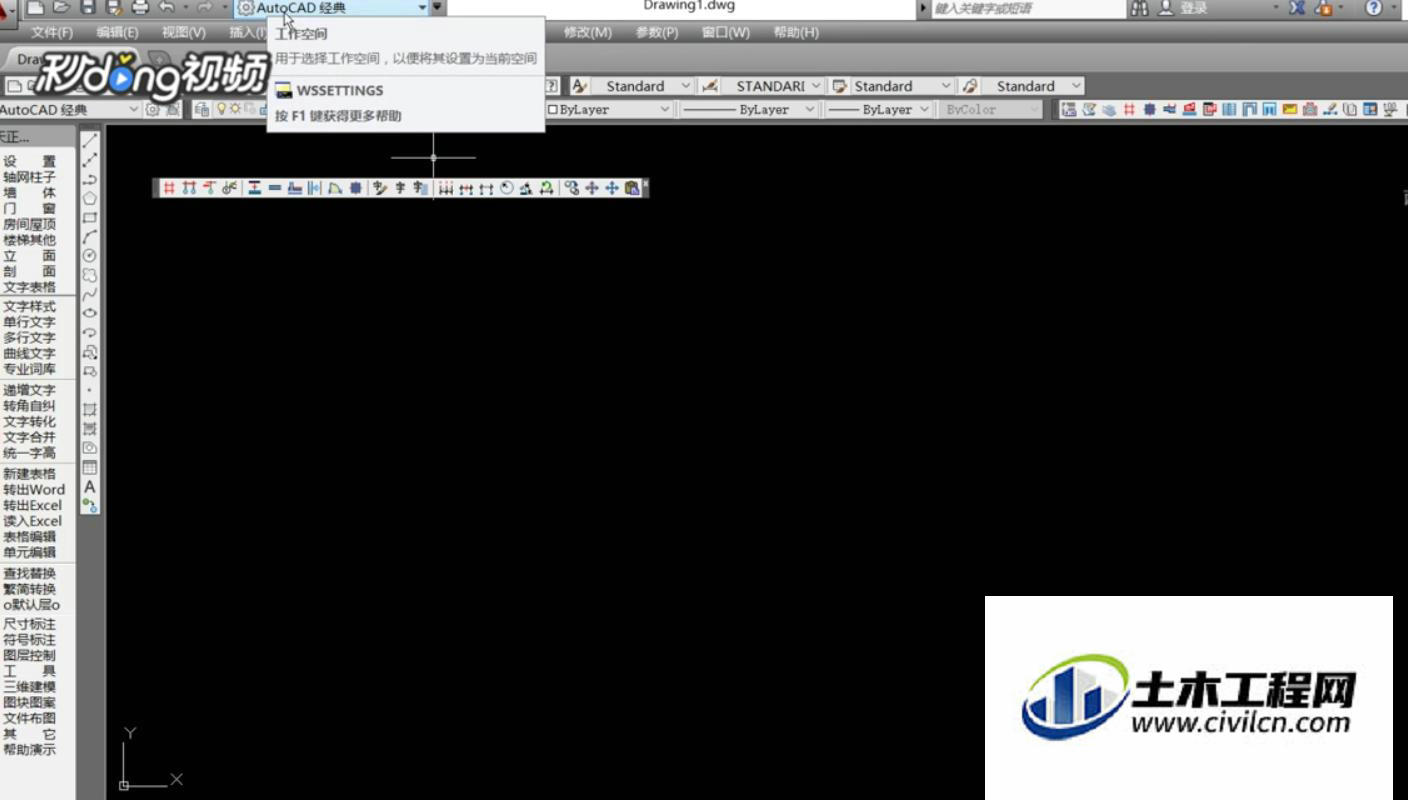Select the Polygon draw tool
Viewport: 1408px width, 800px height.
pos(90,198)
